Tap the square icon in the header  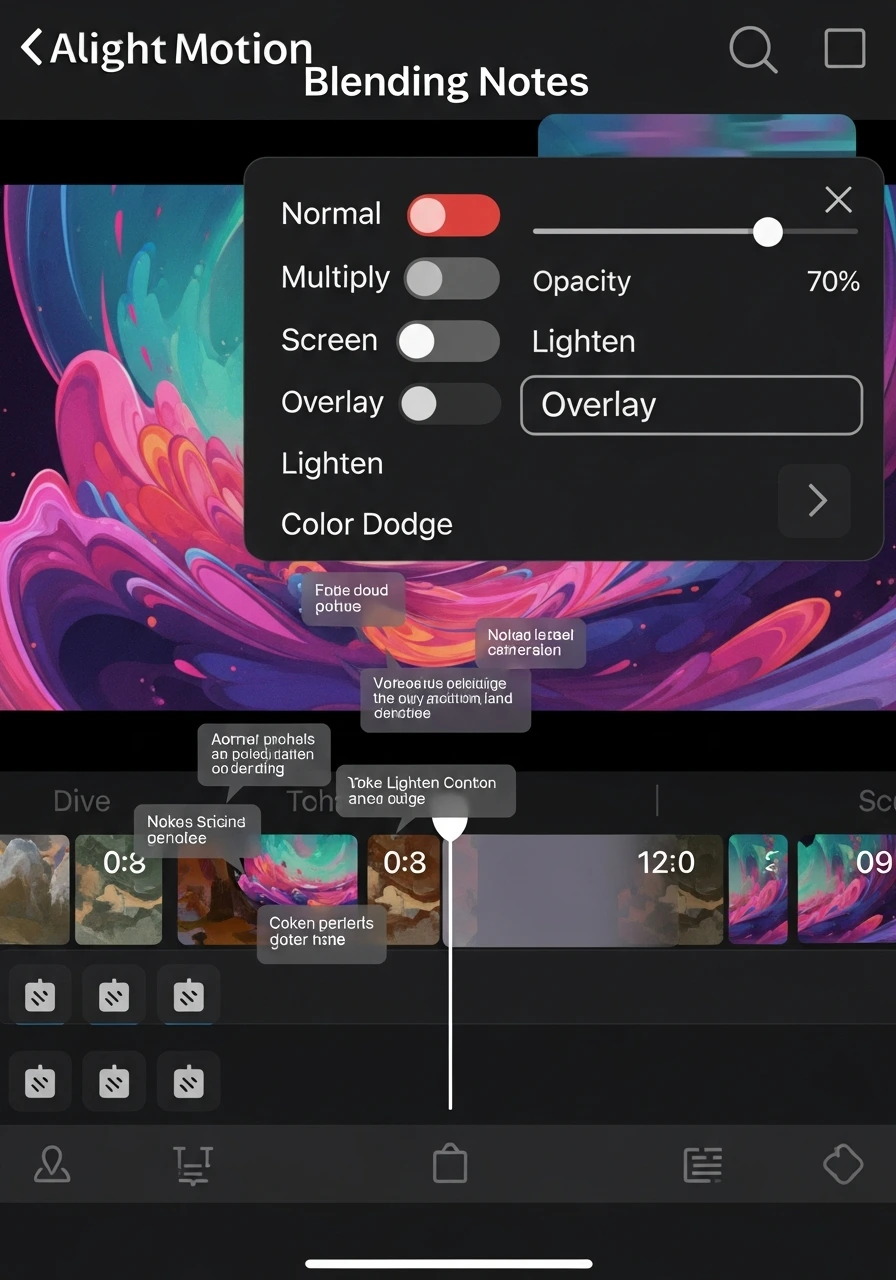coord(844,48)
